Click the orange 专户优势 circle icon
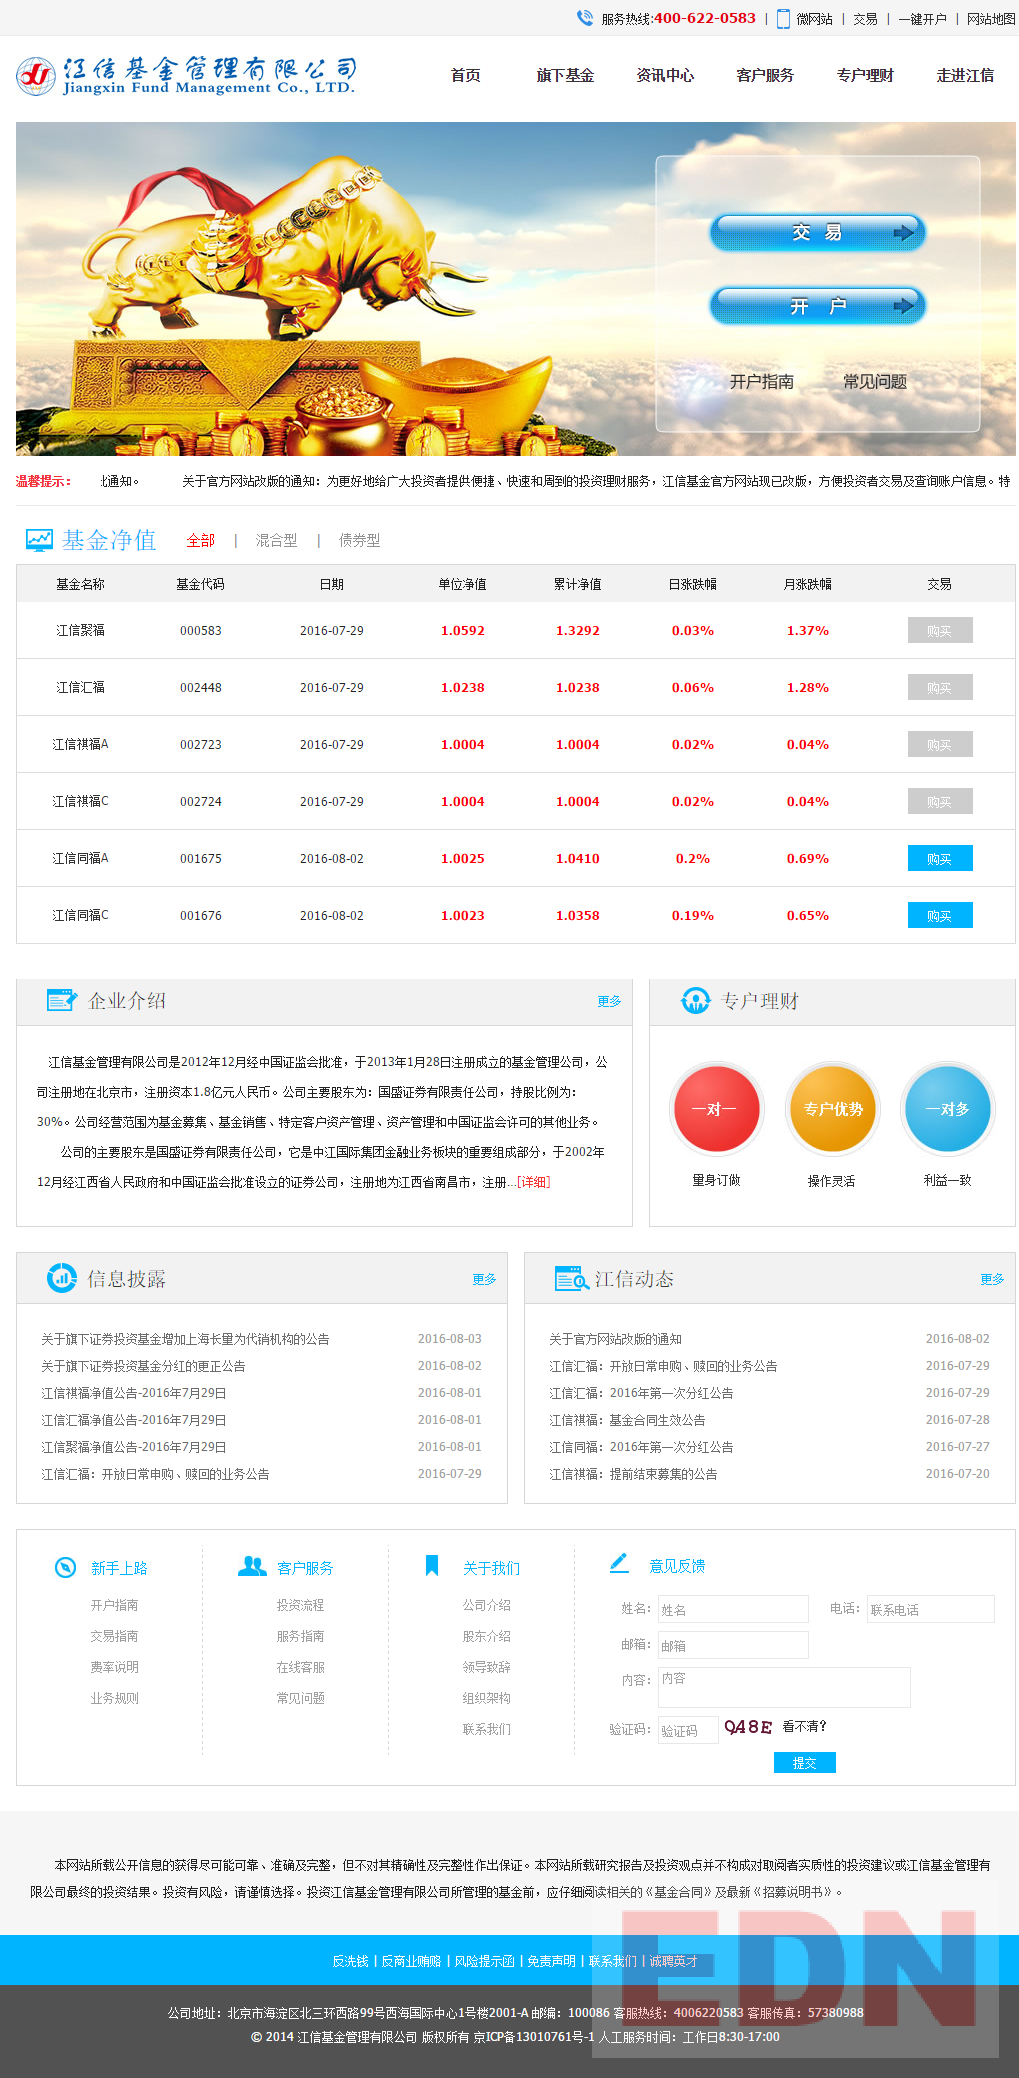Screen dimensions: 1019x2078 (x=832, y=1109)
